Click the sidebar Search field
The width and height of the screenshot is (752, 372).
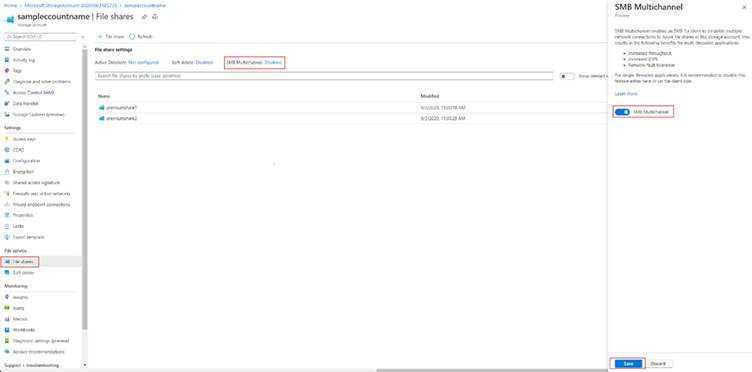pos(40,36)
